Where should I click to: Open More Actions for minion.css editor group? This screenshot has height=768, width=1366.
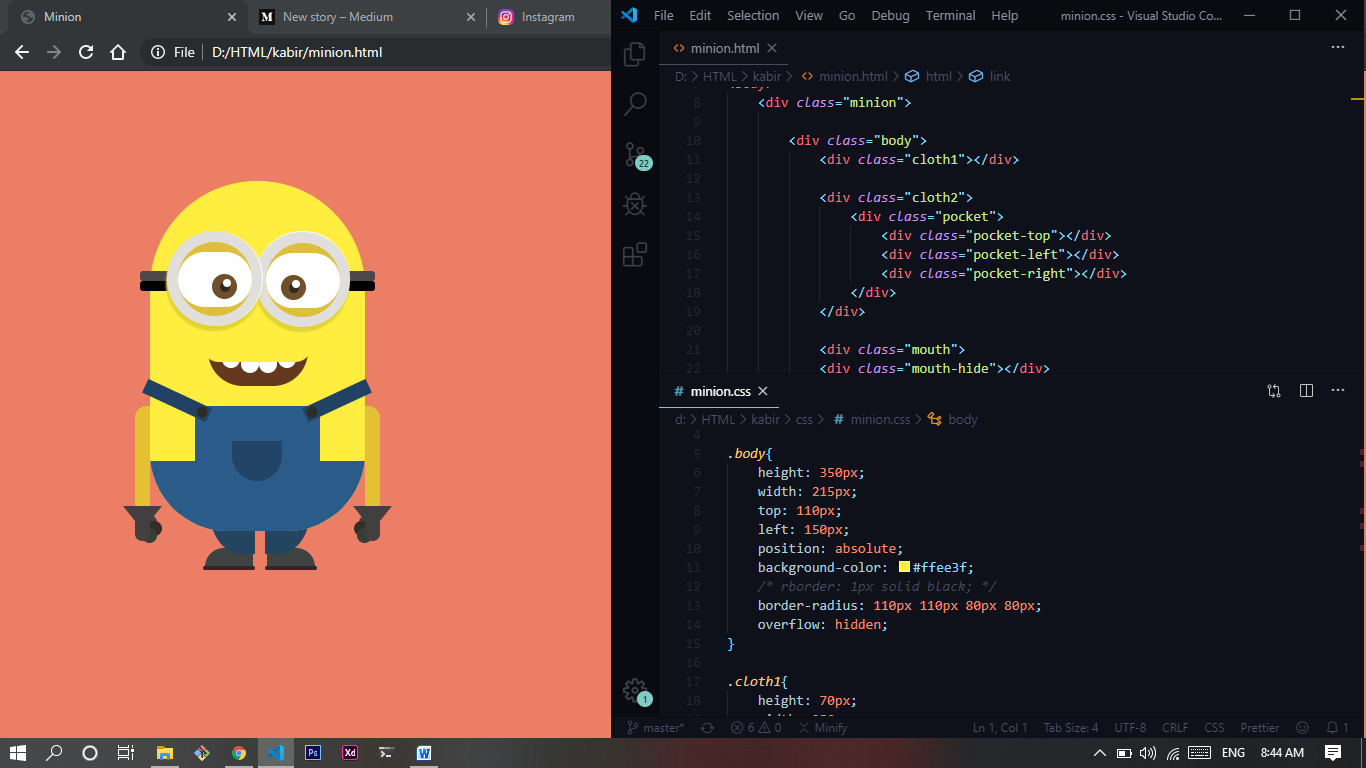point(1338,391)
